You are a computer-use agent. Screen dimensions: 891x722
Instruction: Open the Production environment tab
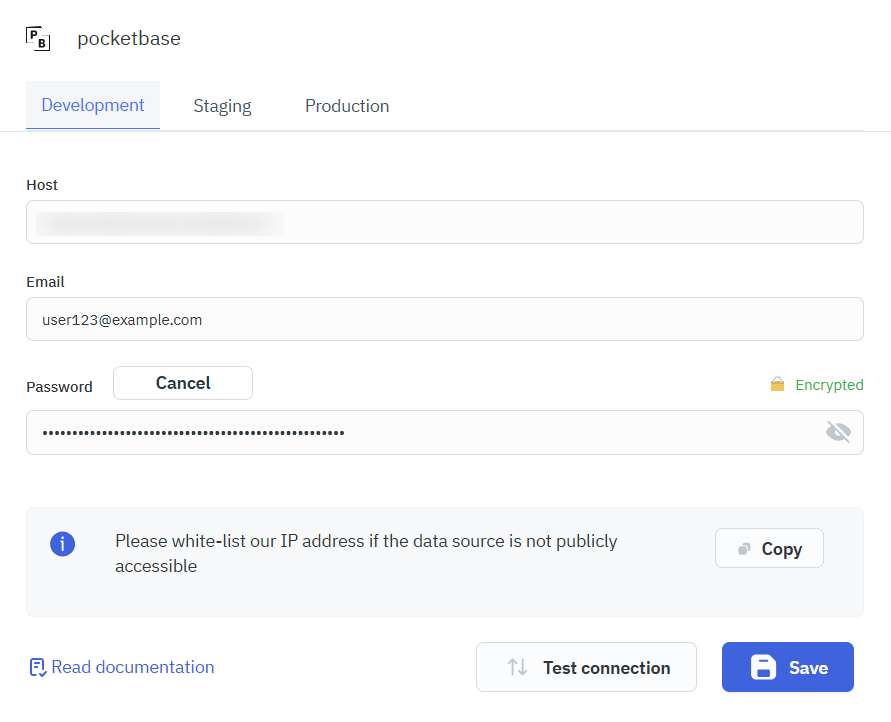click(347, 105)
